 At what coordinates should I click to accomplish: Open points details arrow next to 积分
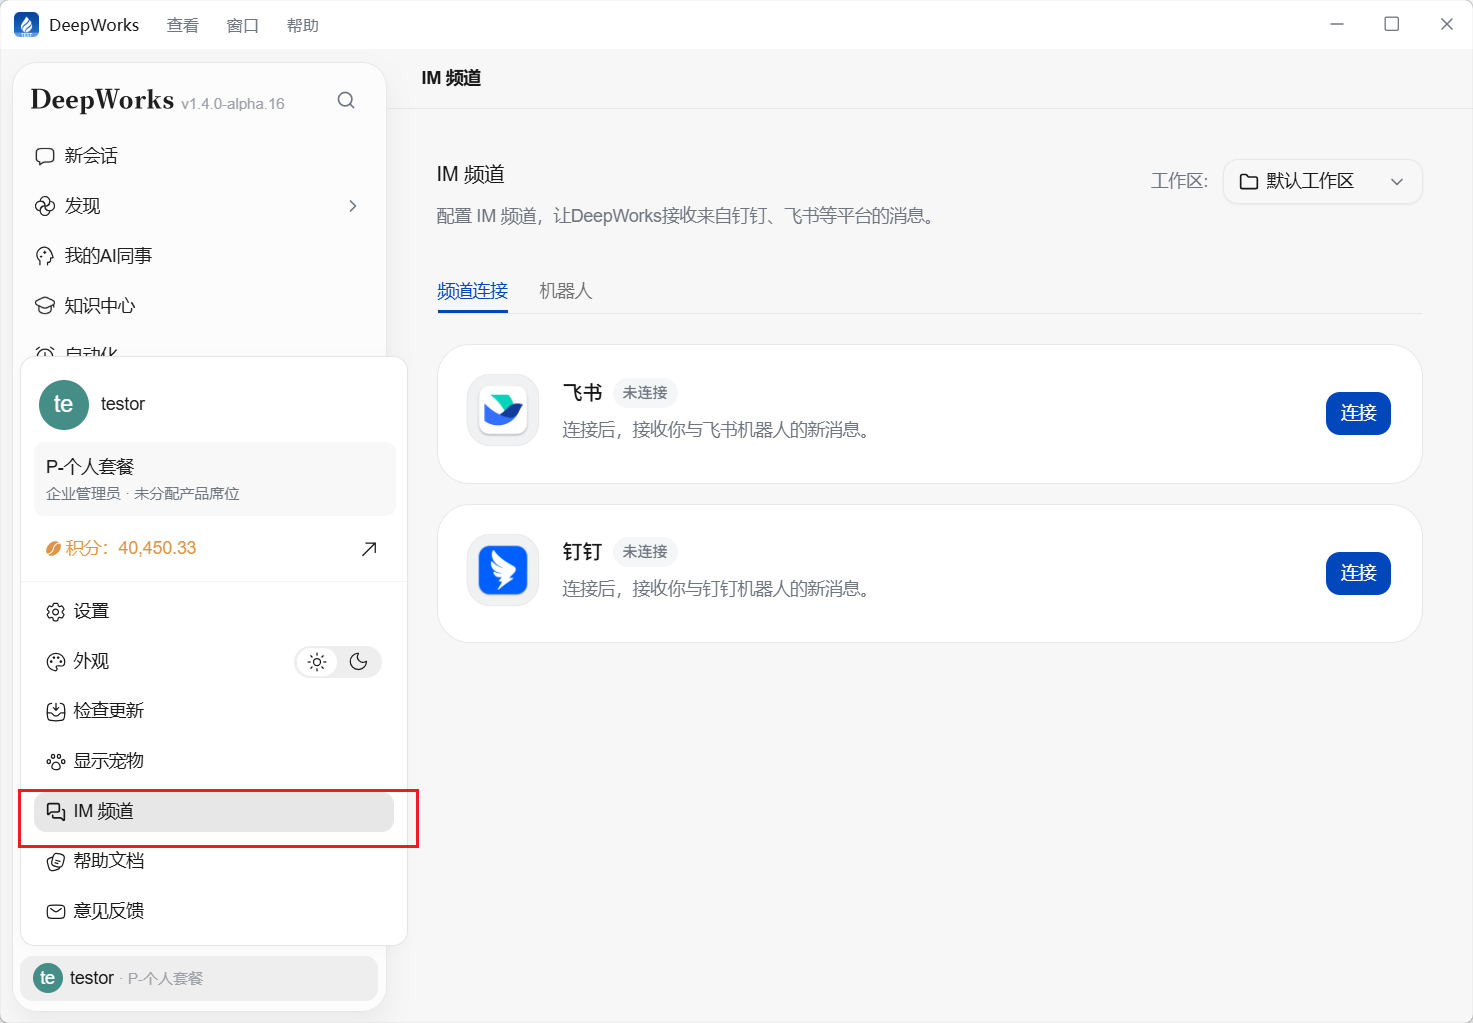[369, 548]
